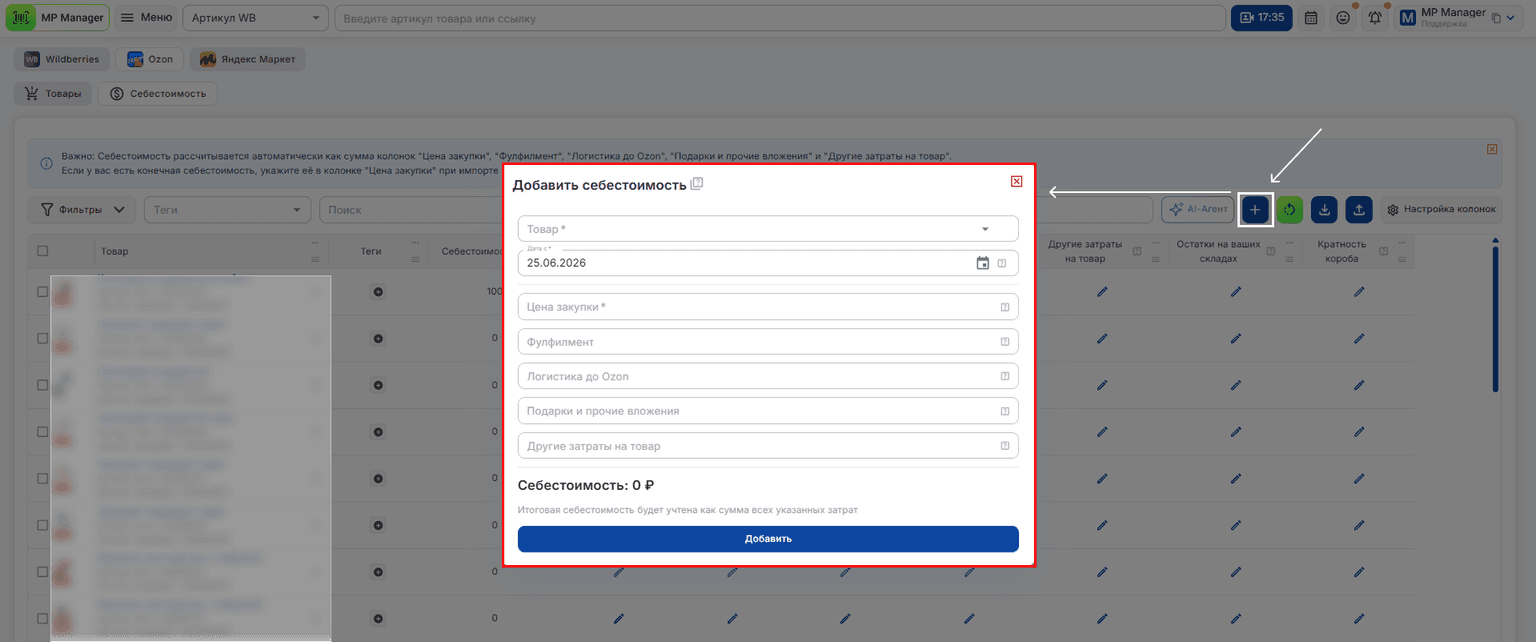This screenshot has height=642, width=1536.
Task: Close the Добавить себестоимость dialog
Action: point(1016,181)
